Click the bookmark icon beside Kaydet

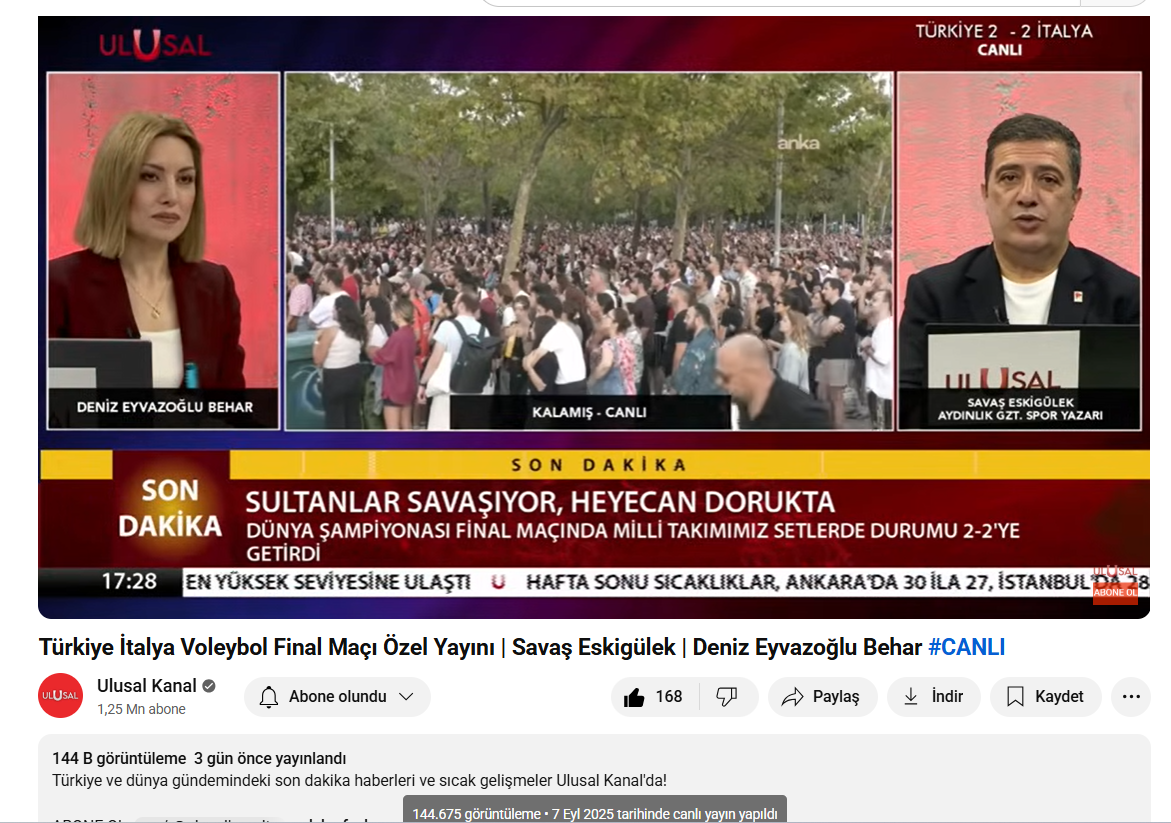(1015, 697)
